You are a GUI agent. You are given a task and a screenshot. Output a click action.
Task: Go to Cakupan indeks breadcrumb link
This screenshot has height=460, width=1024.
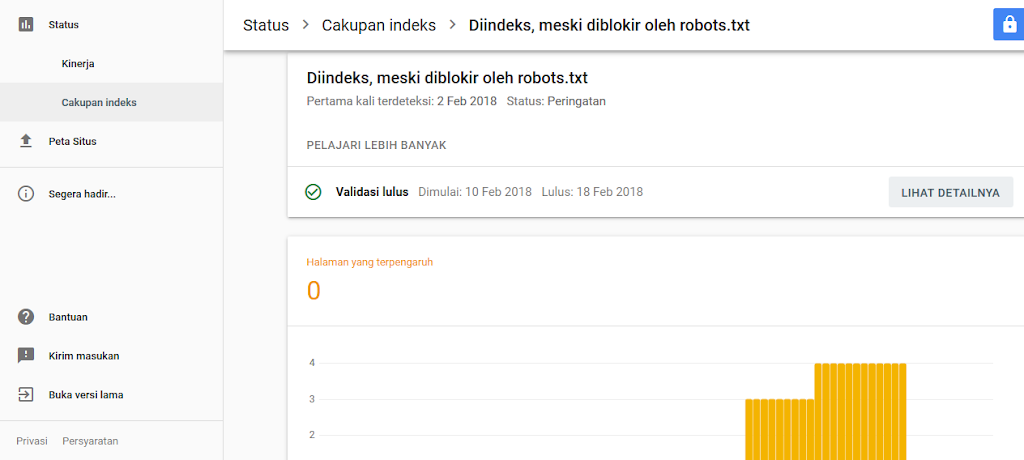coord(379,25)
